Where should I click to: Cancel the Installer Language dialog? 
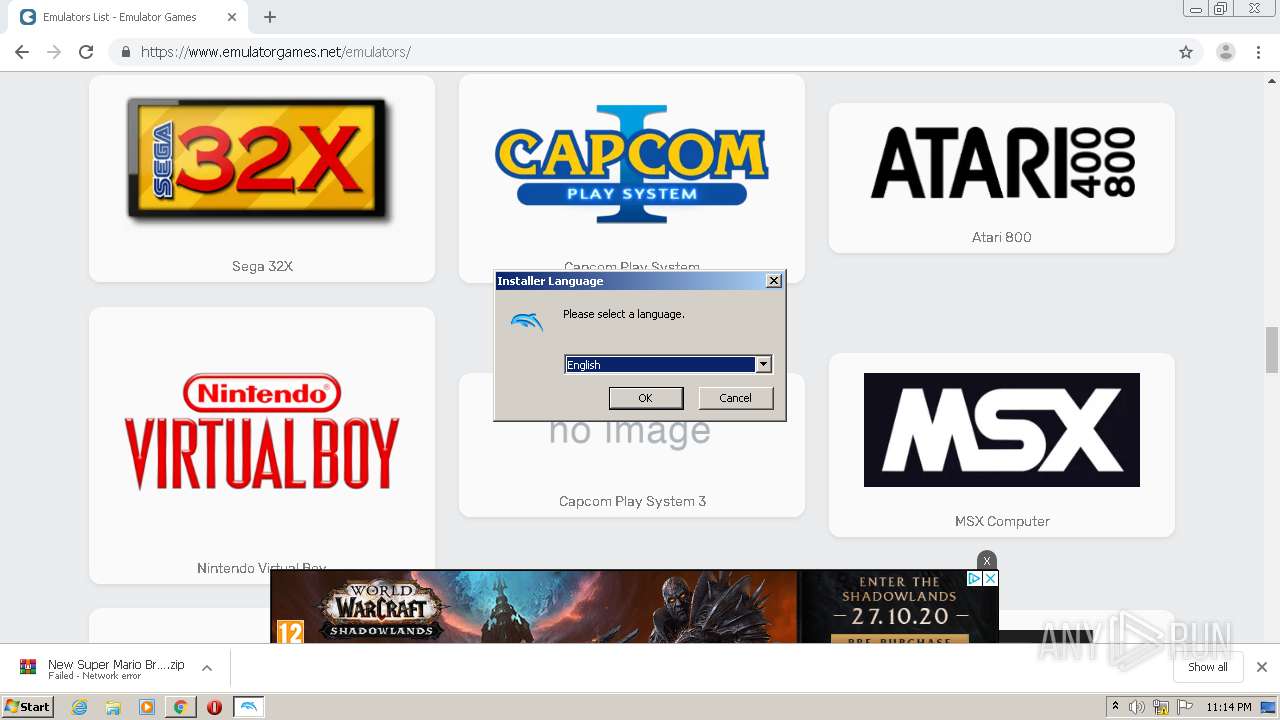tap(735, 398)
